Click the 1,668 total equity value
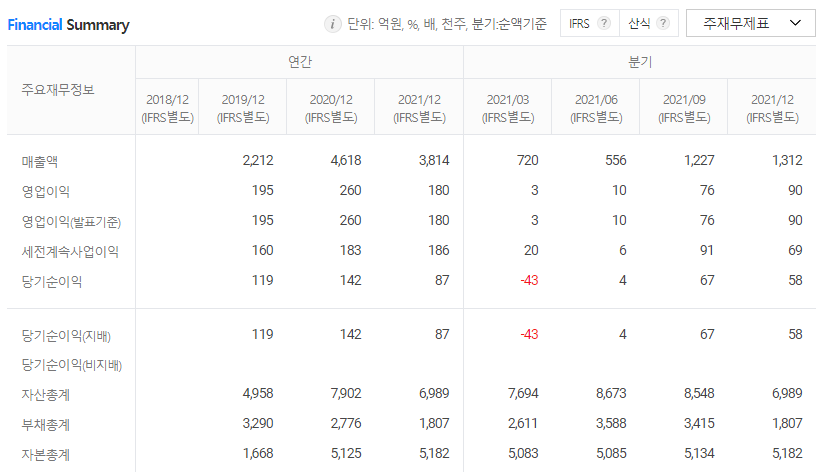 coord(258,453)
